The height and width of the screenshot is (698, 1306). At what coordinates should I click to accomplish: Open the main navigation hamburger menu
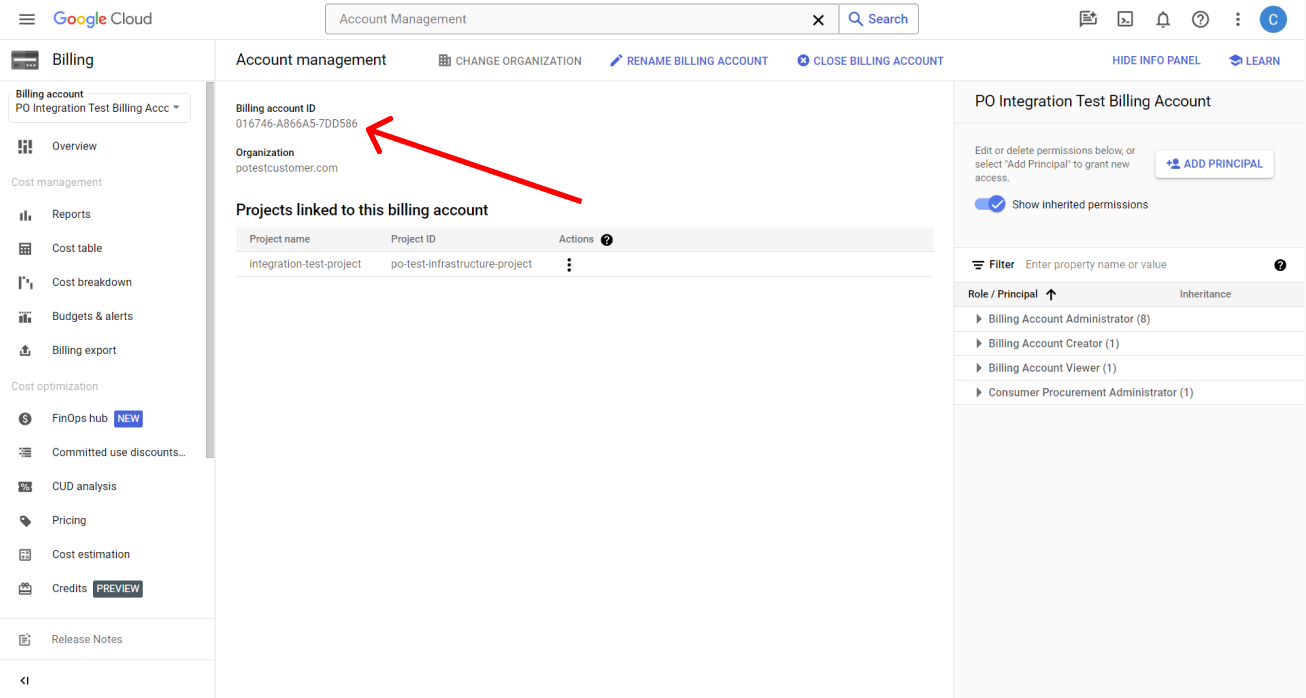(27, 19)
